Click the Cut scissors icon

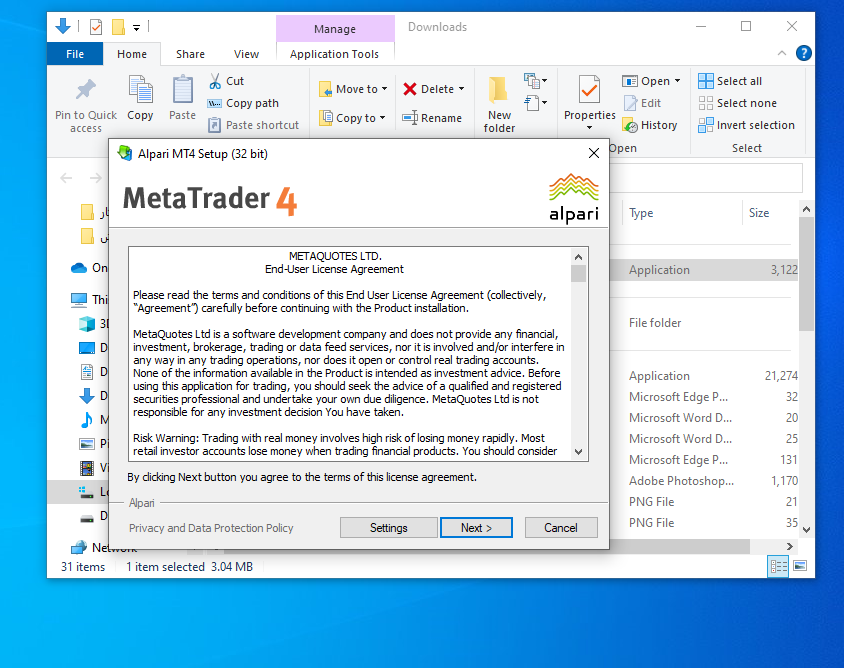coord(215,81)
